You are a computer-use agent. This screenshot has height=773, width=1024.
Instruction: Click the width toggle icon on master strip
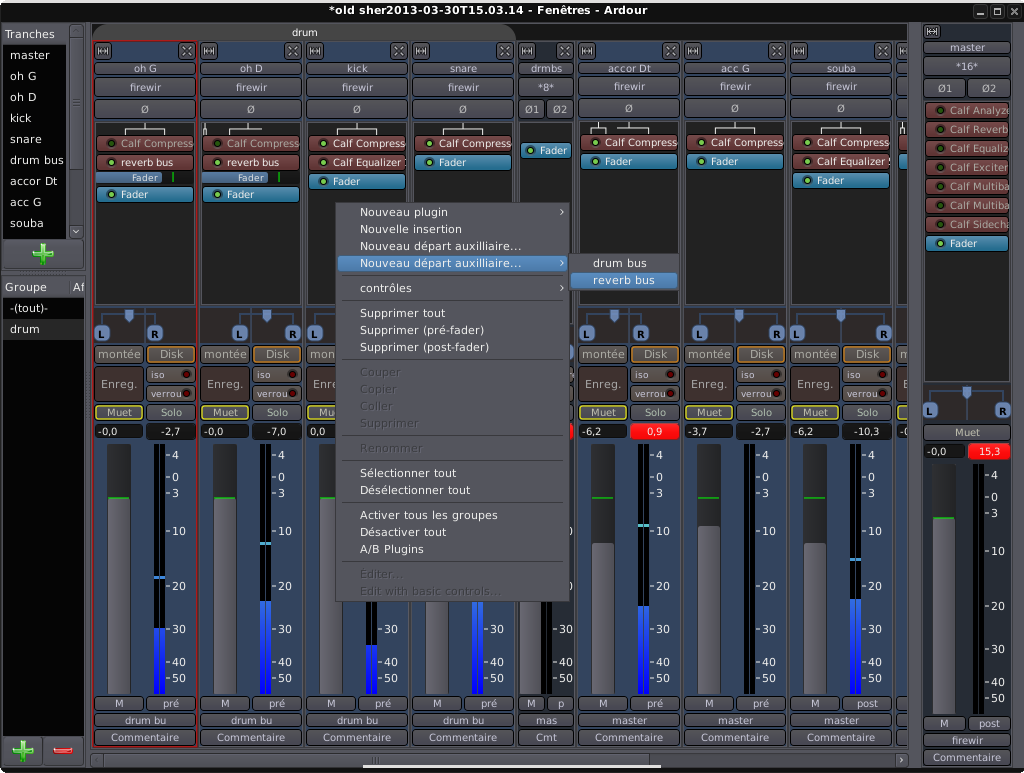coord(932,31)
